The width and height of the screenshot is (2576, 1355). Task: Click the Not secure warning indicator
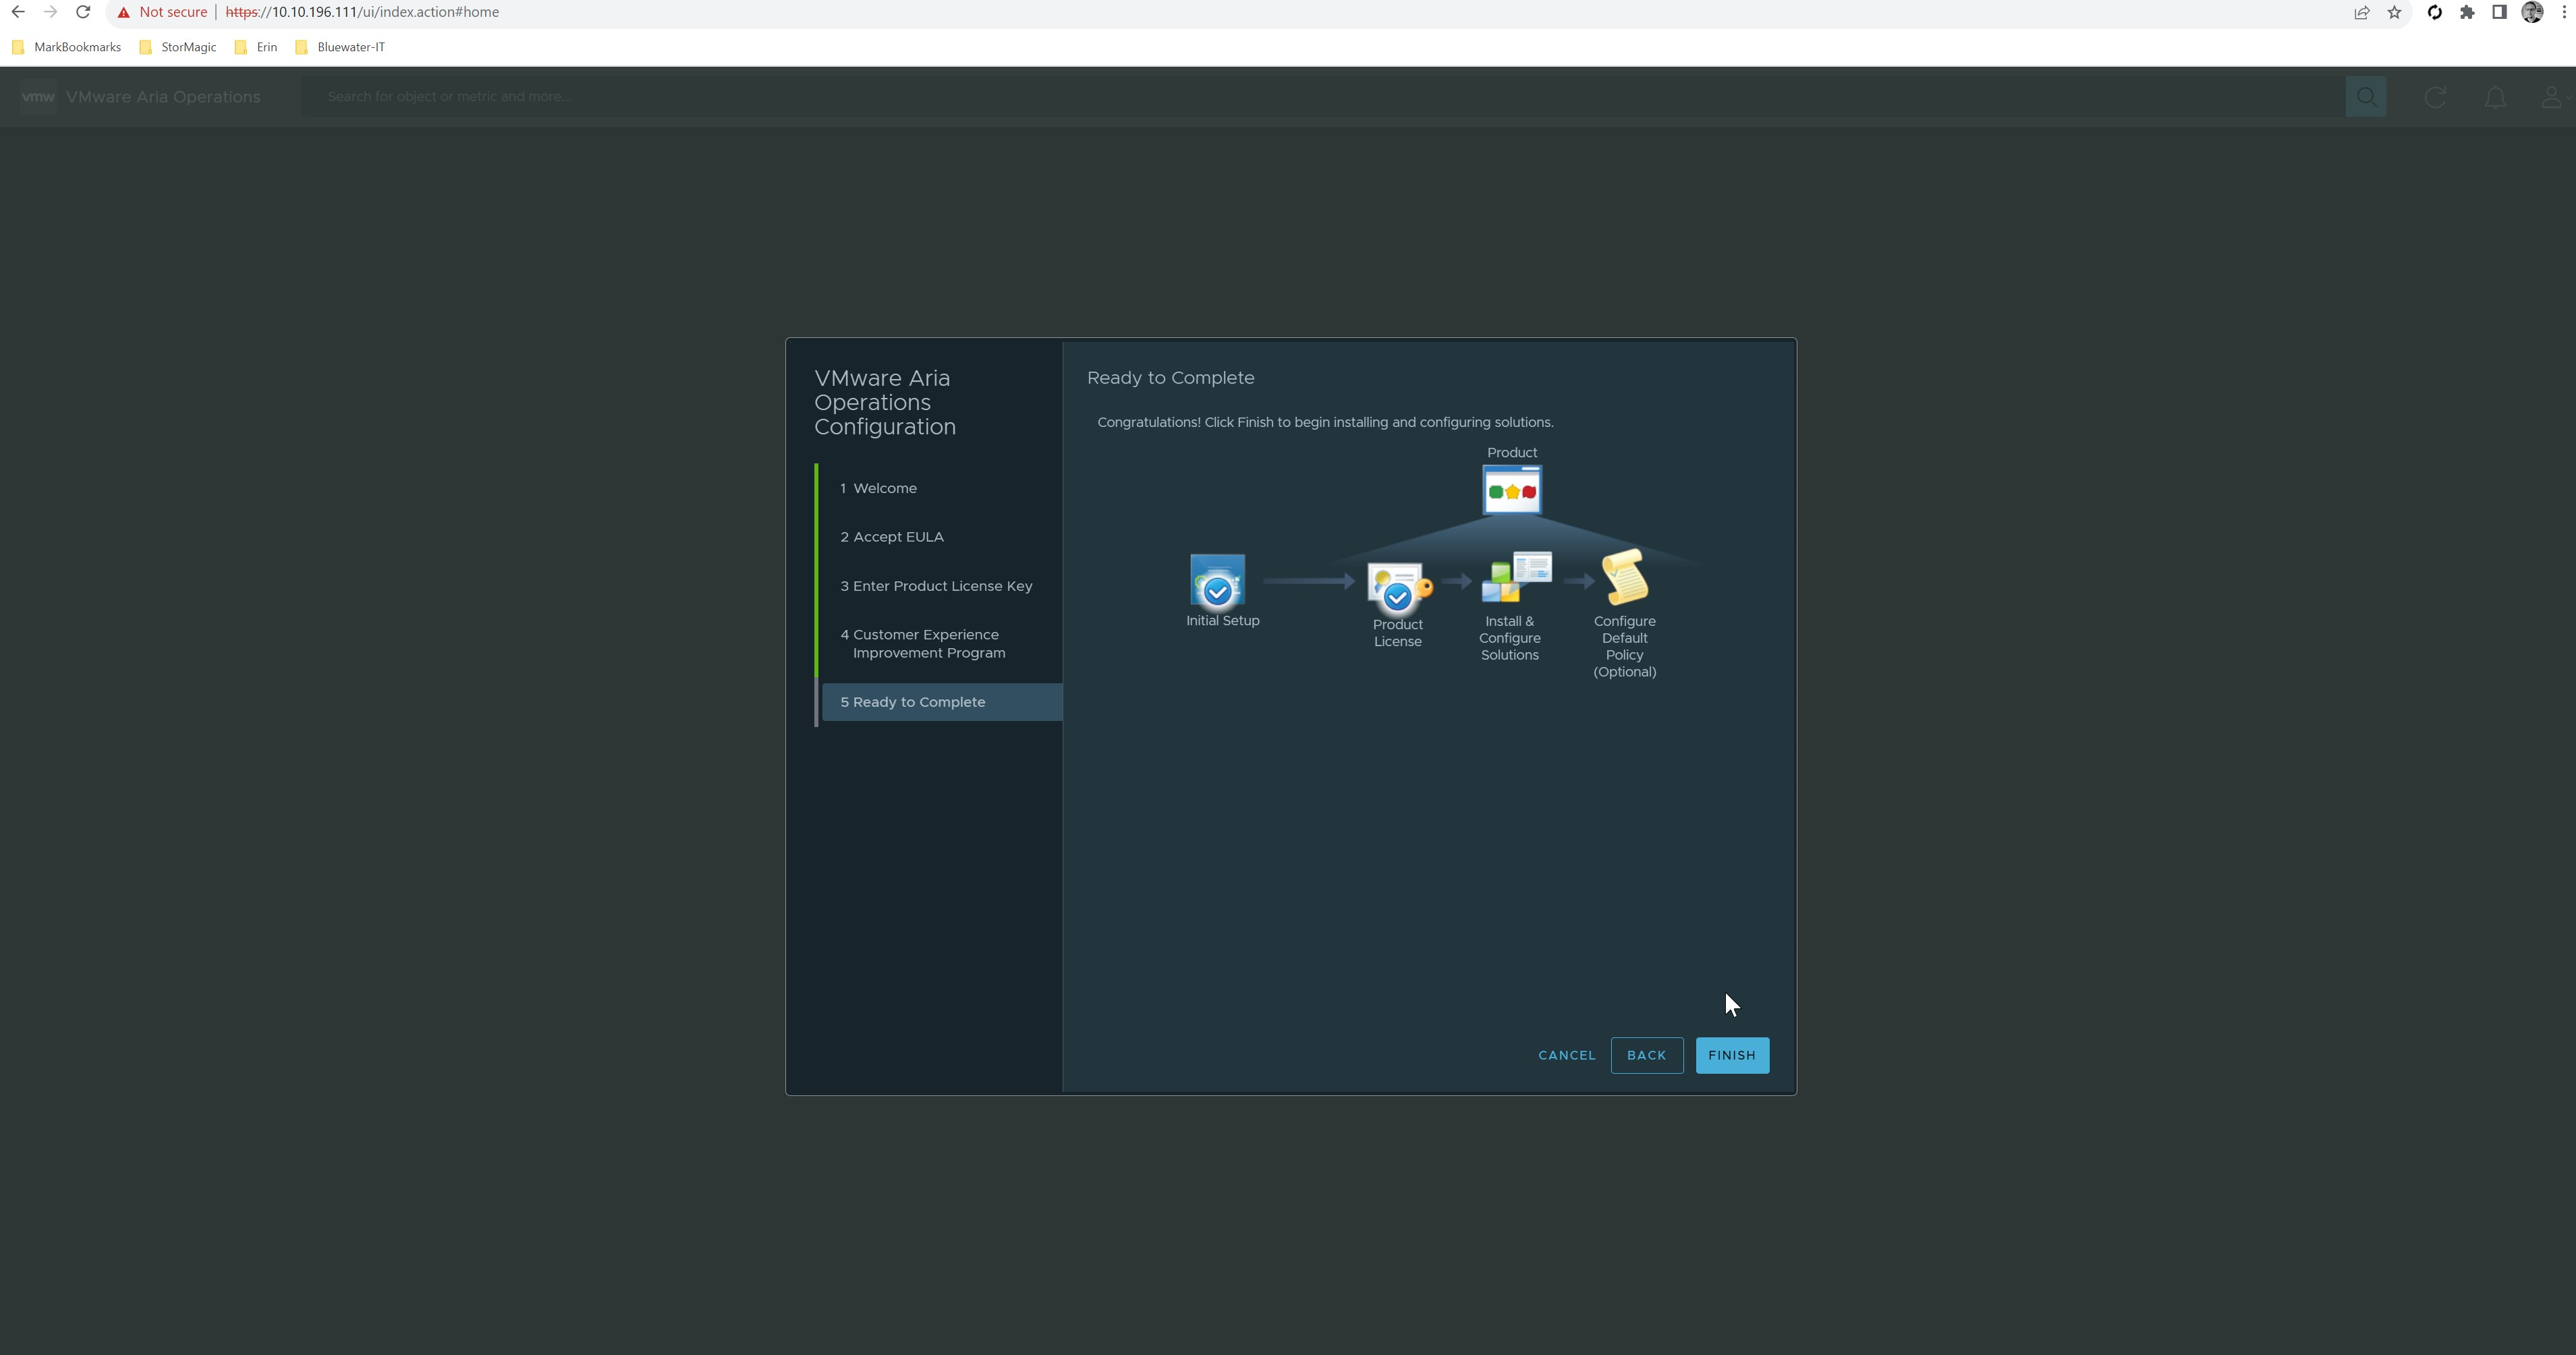tap(162, 12)
